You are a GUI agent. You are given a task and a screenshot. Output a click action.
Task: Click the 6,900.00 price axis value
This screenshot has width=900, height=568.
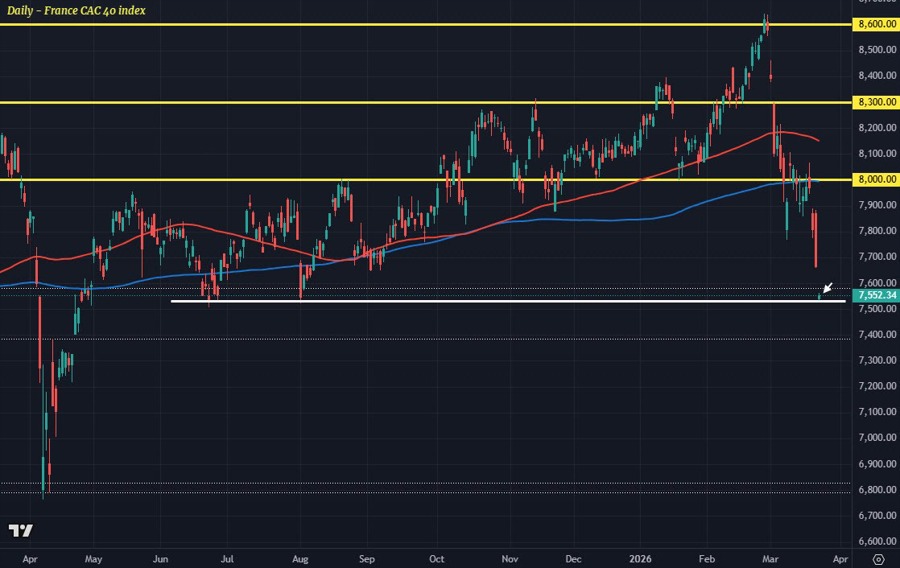[x=877, y=464]
